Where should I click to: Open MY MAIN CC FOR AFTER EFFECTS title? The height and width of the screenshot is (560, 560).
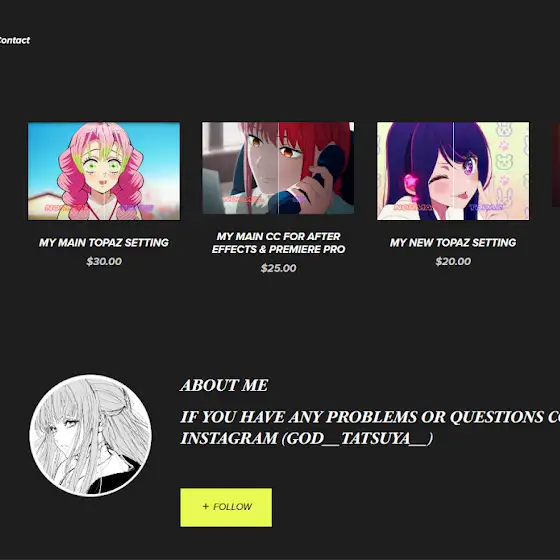click(x=278, y=242)
